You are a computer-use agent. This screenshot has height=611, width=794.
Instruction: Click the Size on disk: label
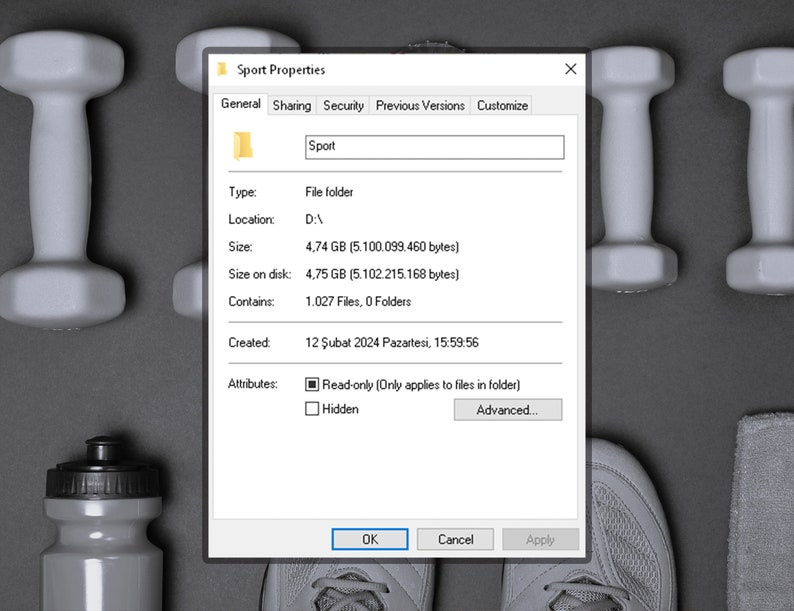(260, 274)
